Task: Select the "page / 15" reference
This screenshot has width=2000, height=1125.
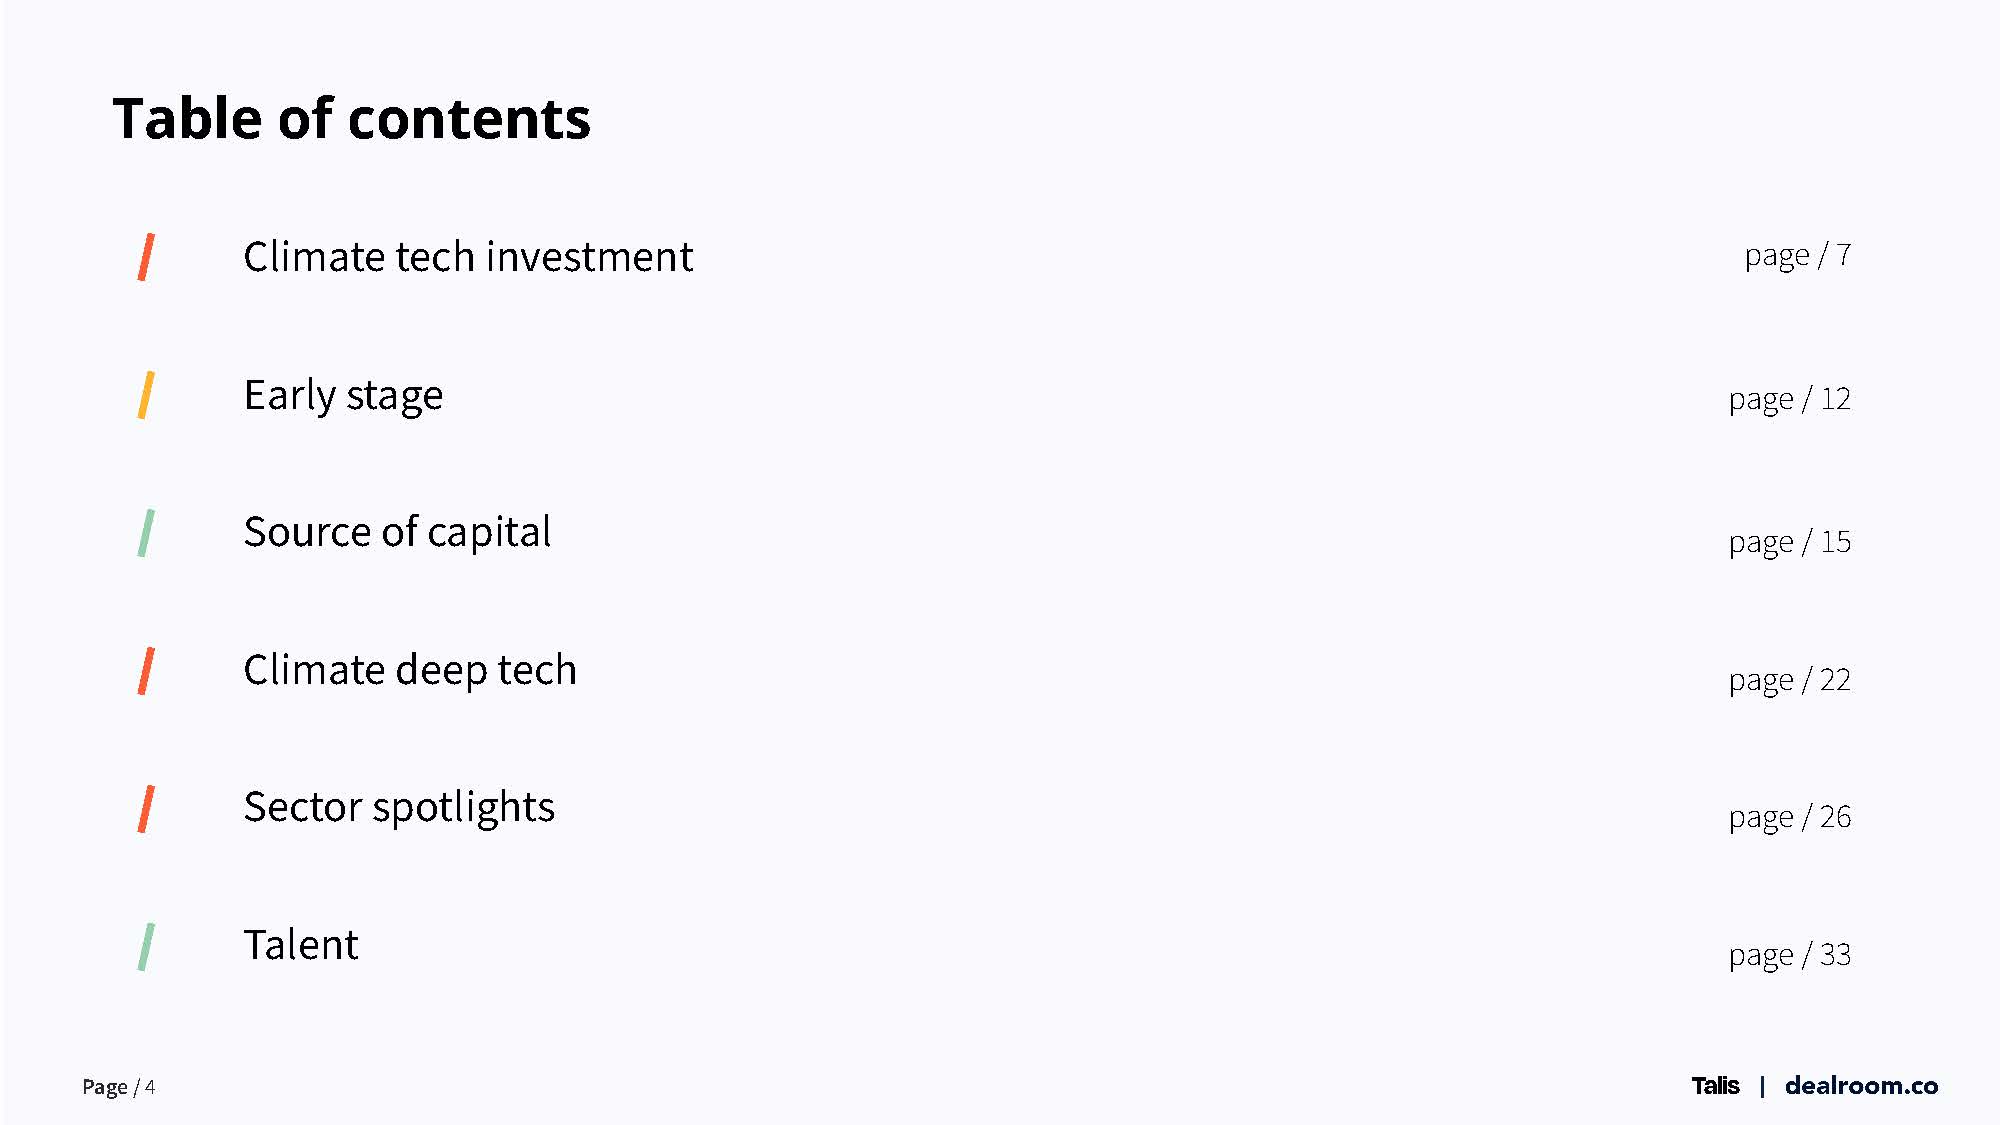Action: [1789, 543]
